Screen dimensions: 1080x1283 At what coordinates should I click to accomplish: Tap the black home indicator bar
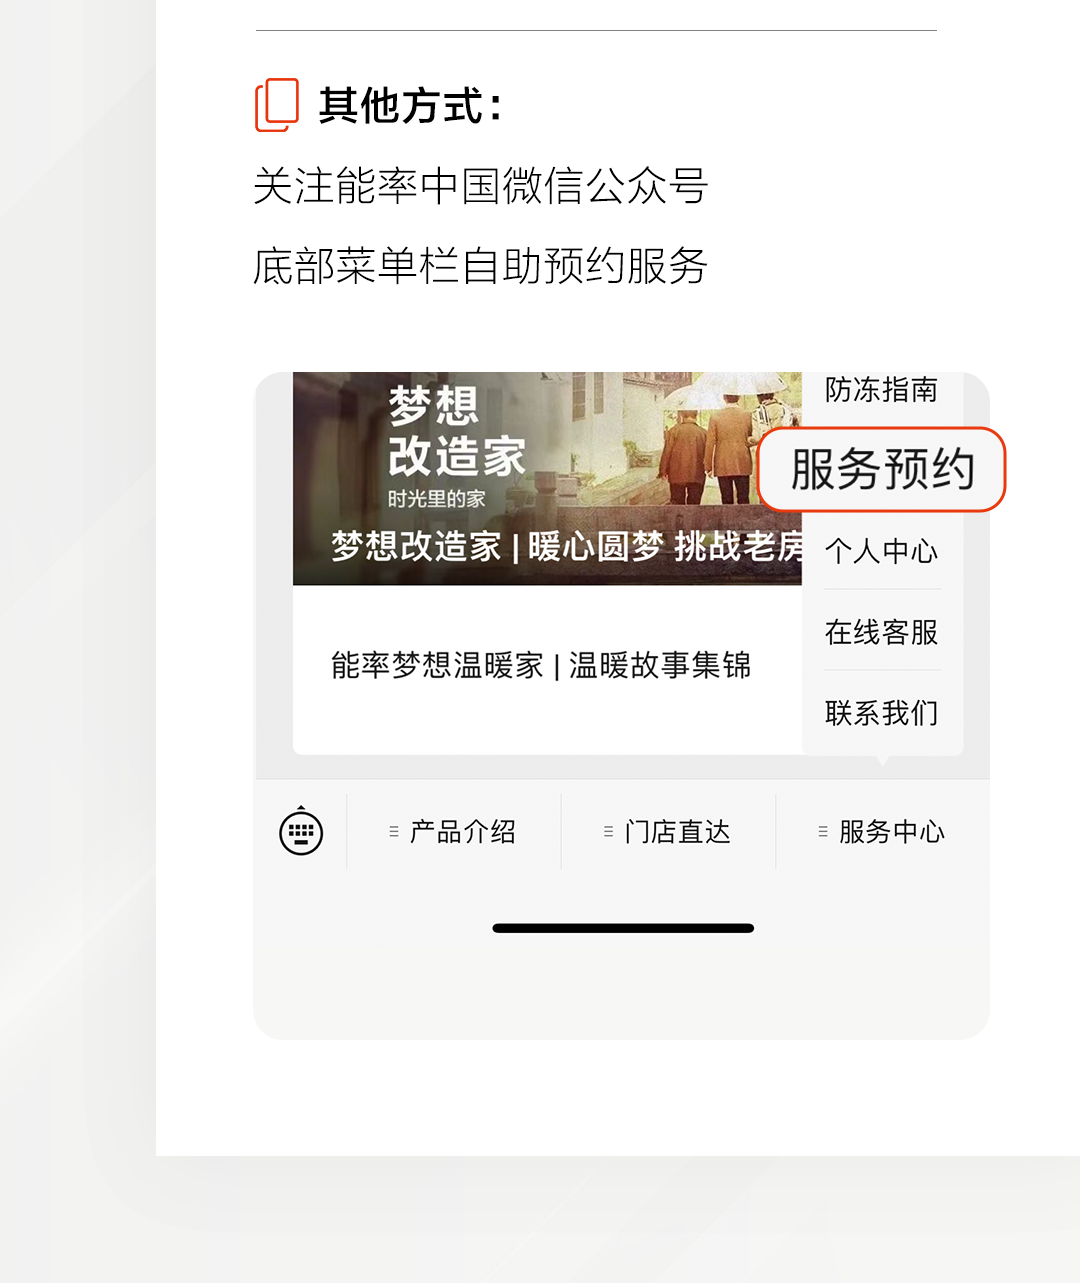click(x=623, y=928)
